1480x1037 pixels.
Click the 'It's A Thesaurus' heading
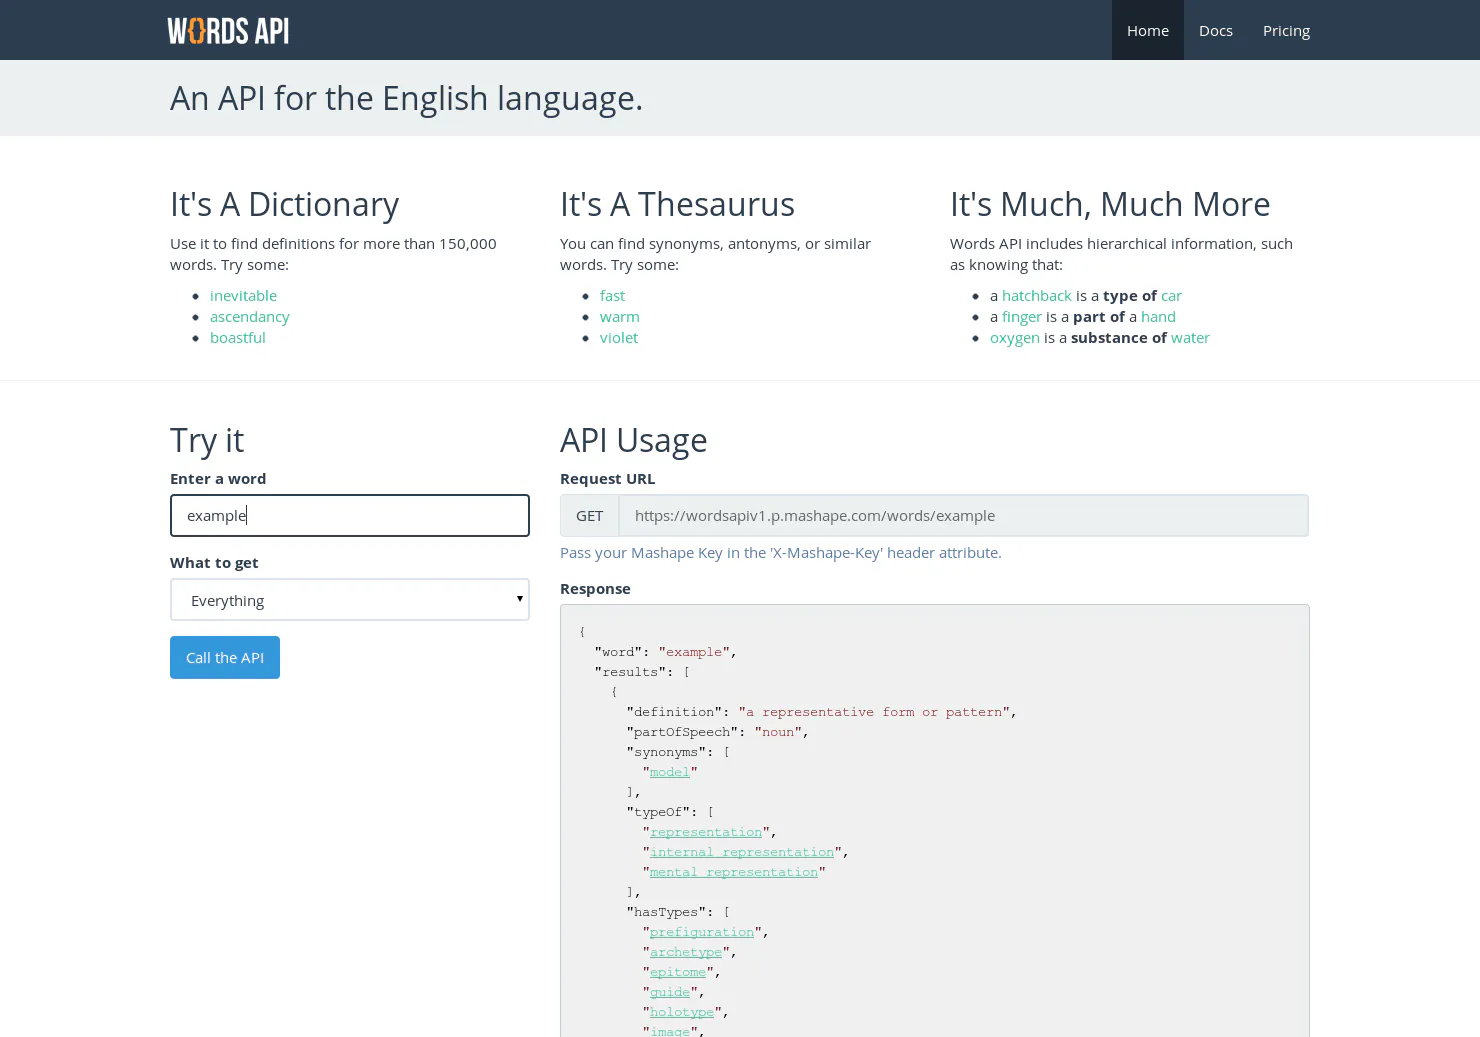[x=677, y=204]
